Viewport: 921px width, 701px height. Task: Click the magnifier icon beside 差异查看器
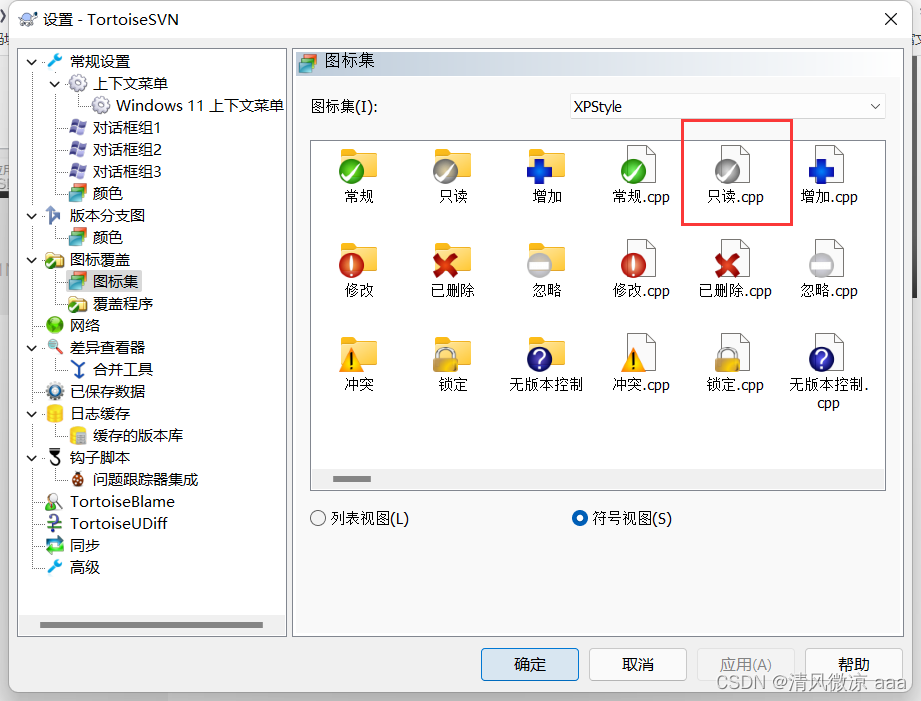click(55, 347)
